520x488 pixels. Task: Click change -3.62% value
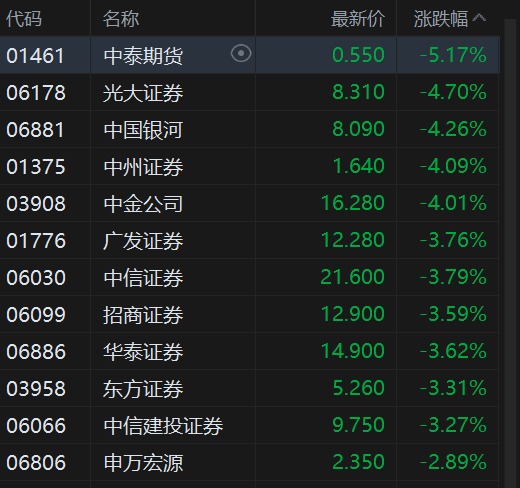(x=453, y=351)
